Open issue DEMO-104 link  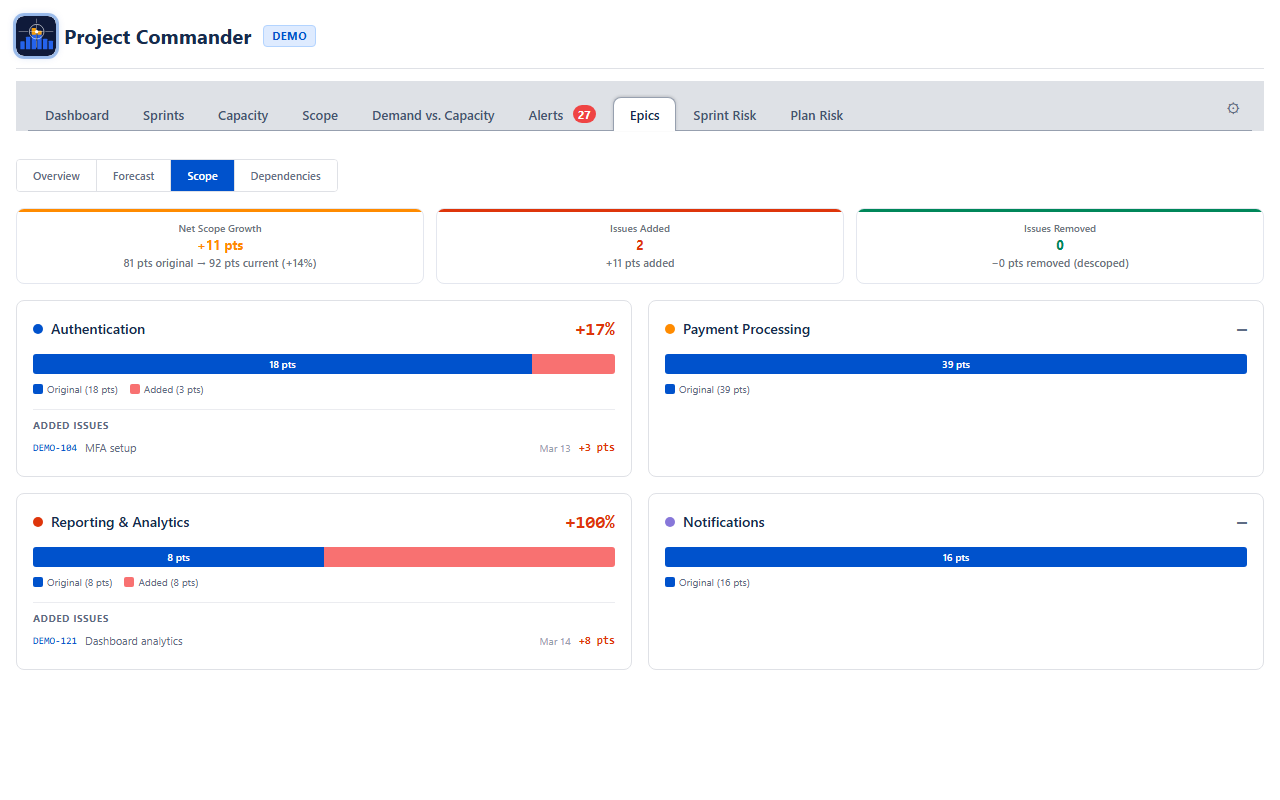tap(55, 448)
